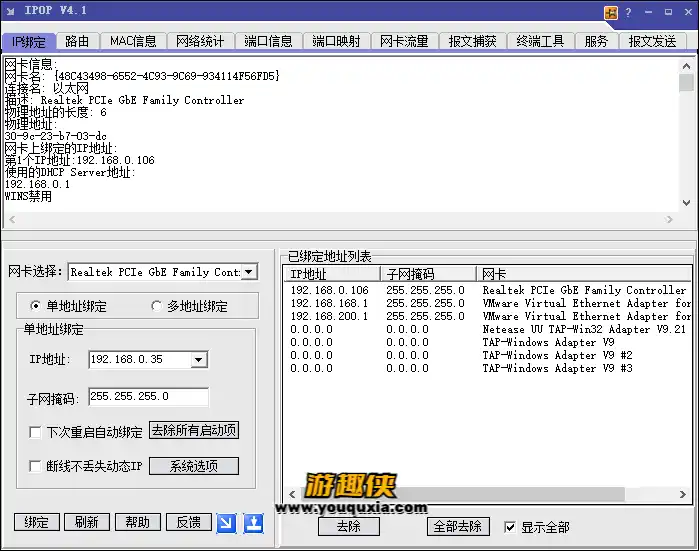Click the info pane scroll up arrow
Screen dimensions: 699x551
point(686,66)
